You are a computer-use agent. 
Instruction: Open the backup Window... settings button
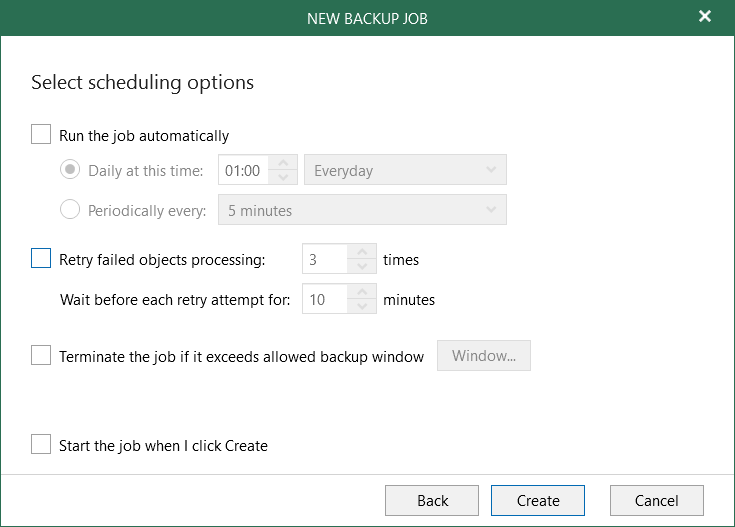tap(483, 356)
